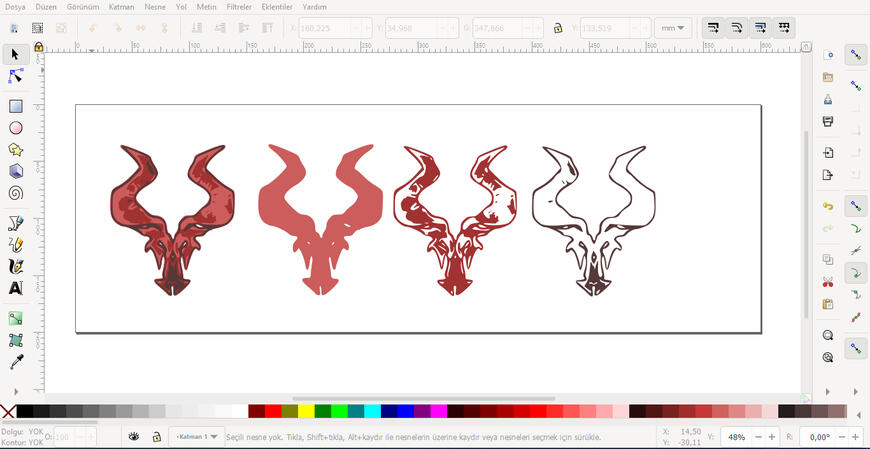870x449 pixels.
Task: Toggle the current layer lock icon
Action: click(156, 437)
